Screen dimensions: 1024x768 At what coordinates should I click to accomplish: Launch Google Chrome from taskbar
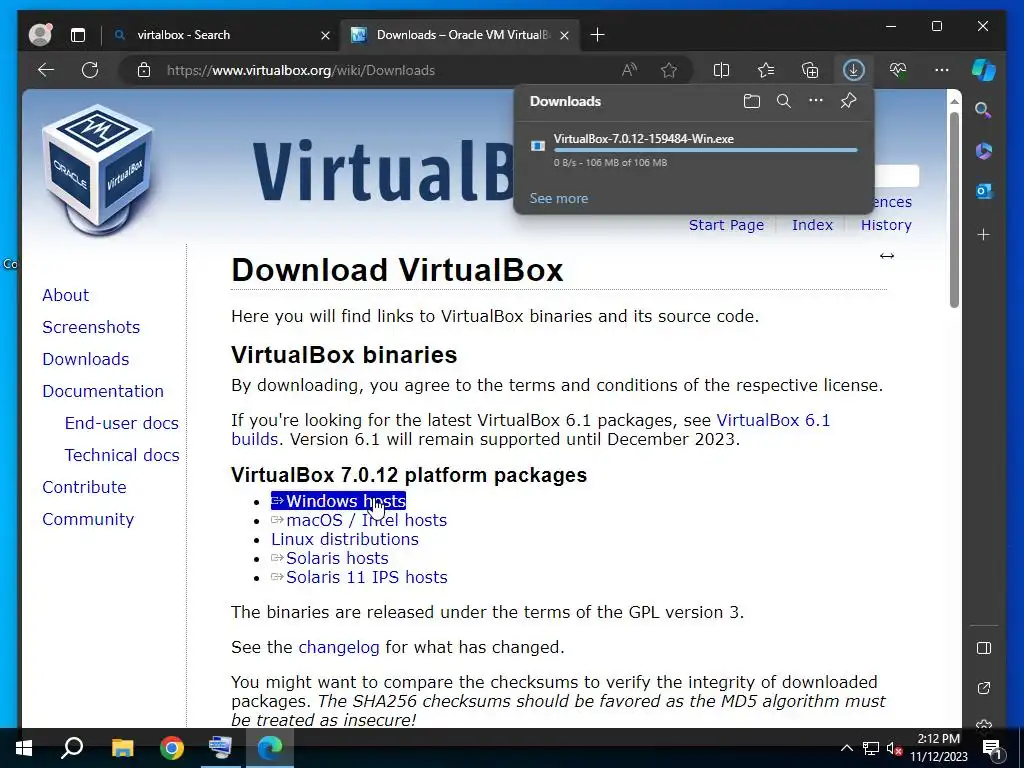click(172, 748)
